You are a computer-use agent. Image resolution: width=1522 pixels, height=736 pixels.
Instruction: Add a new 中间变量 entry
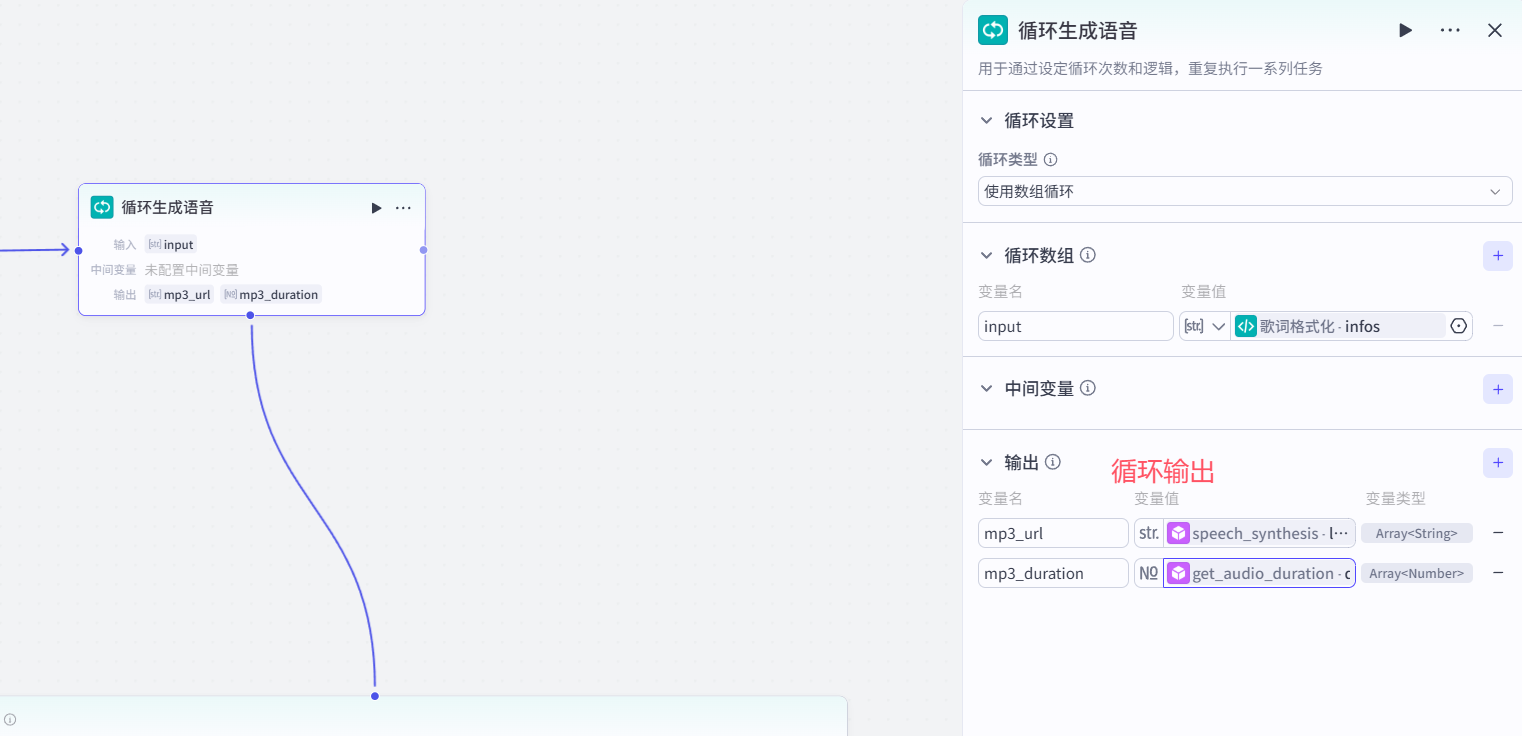(x=1497, y=389)
